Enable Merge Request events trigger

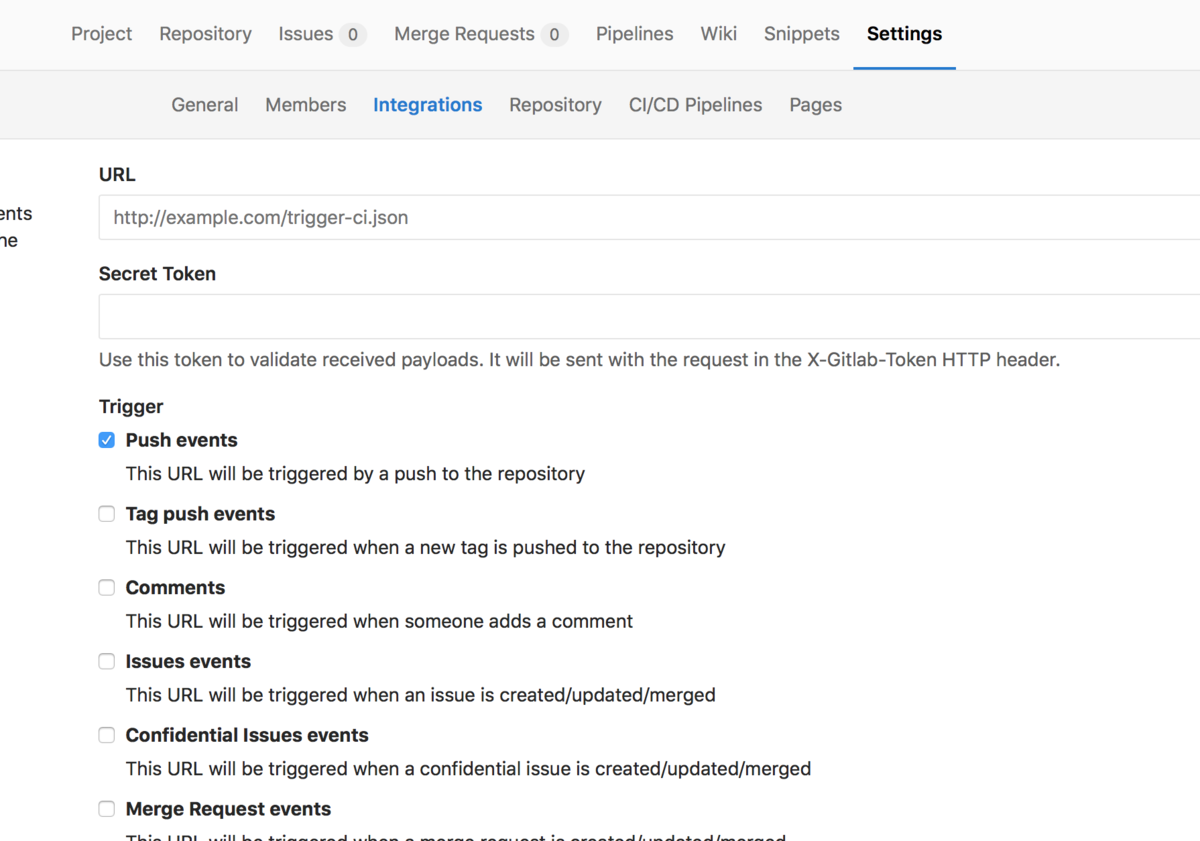pos(107,809)
